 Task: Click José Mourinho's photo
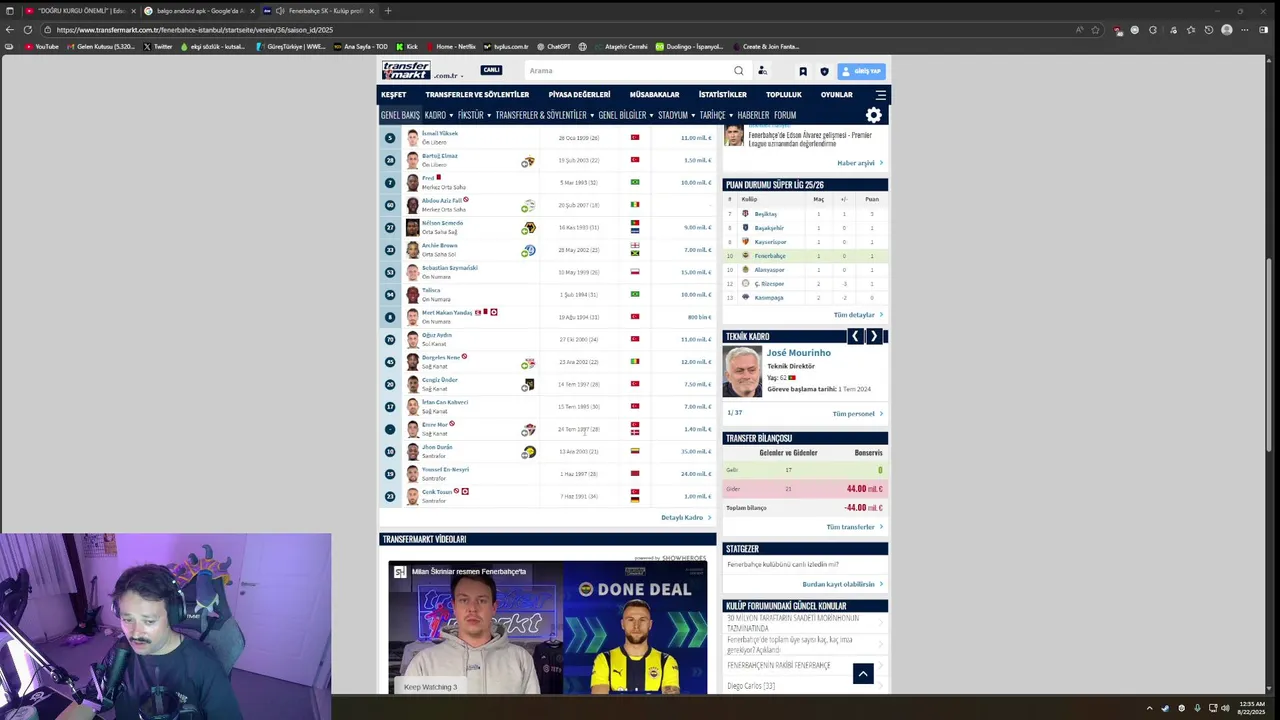coord(743,372)
